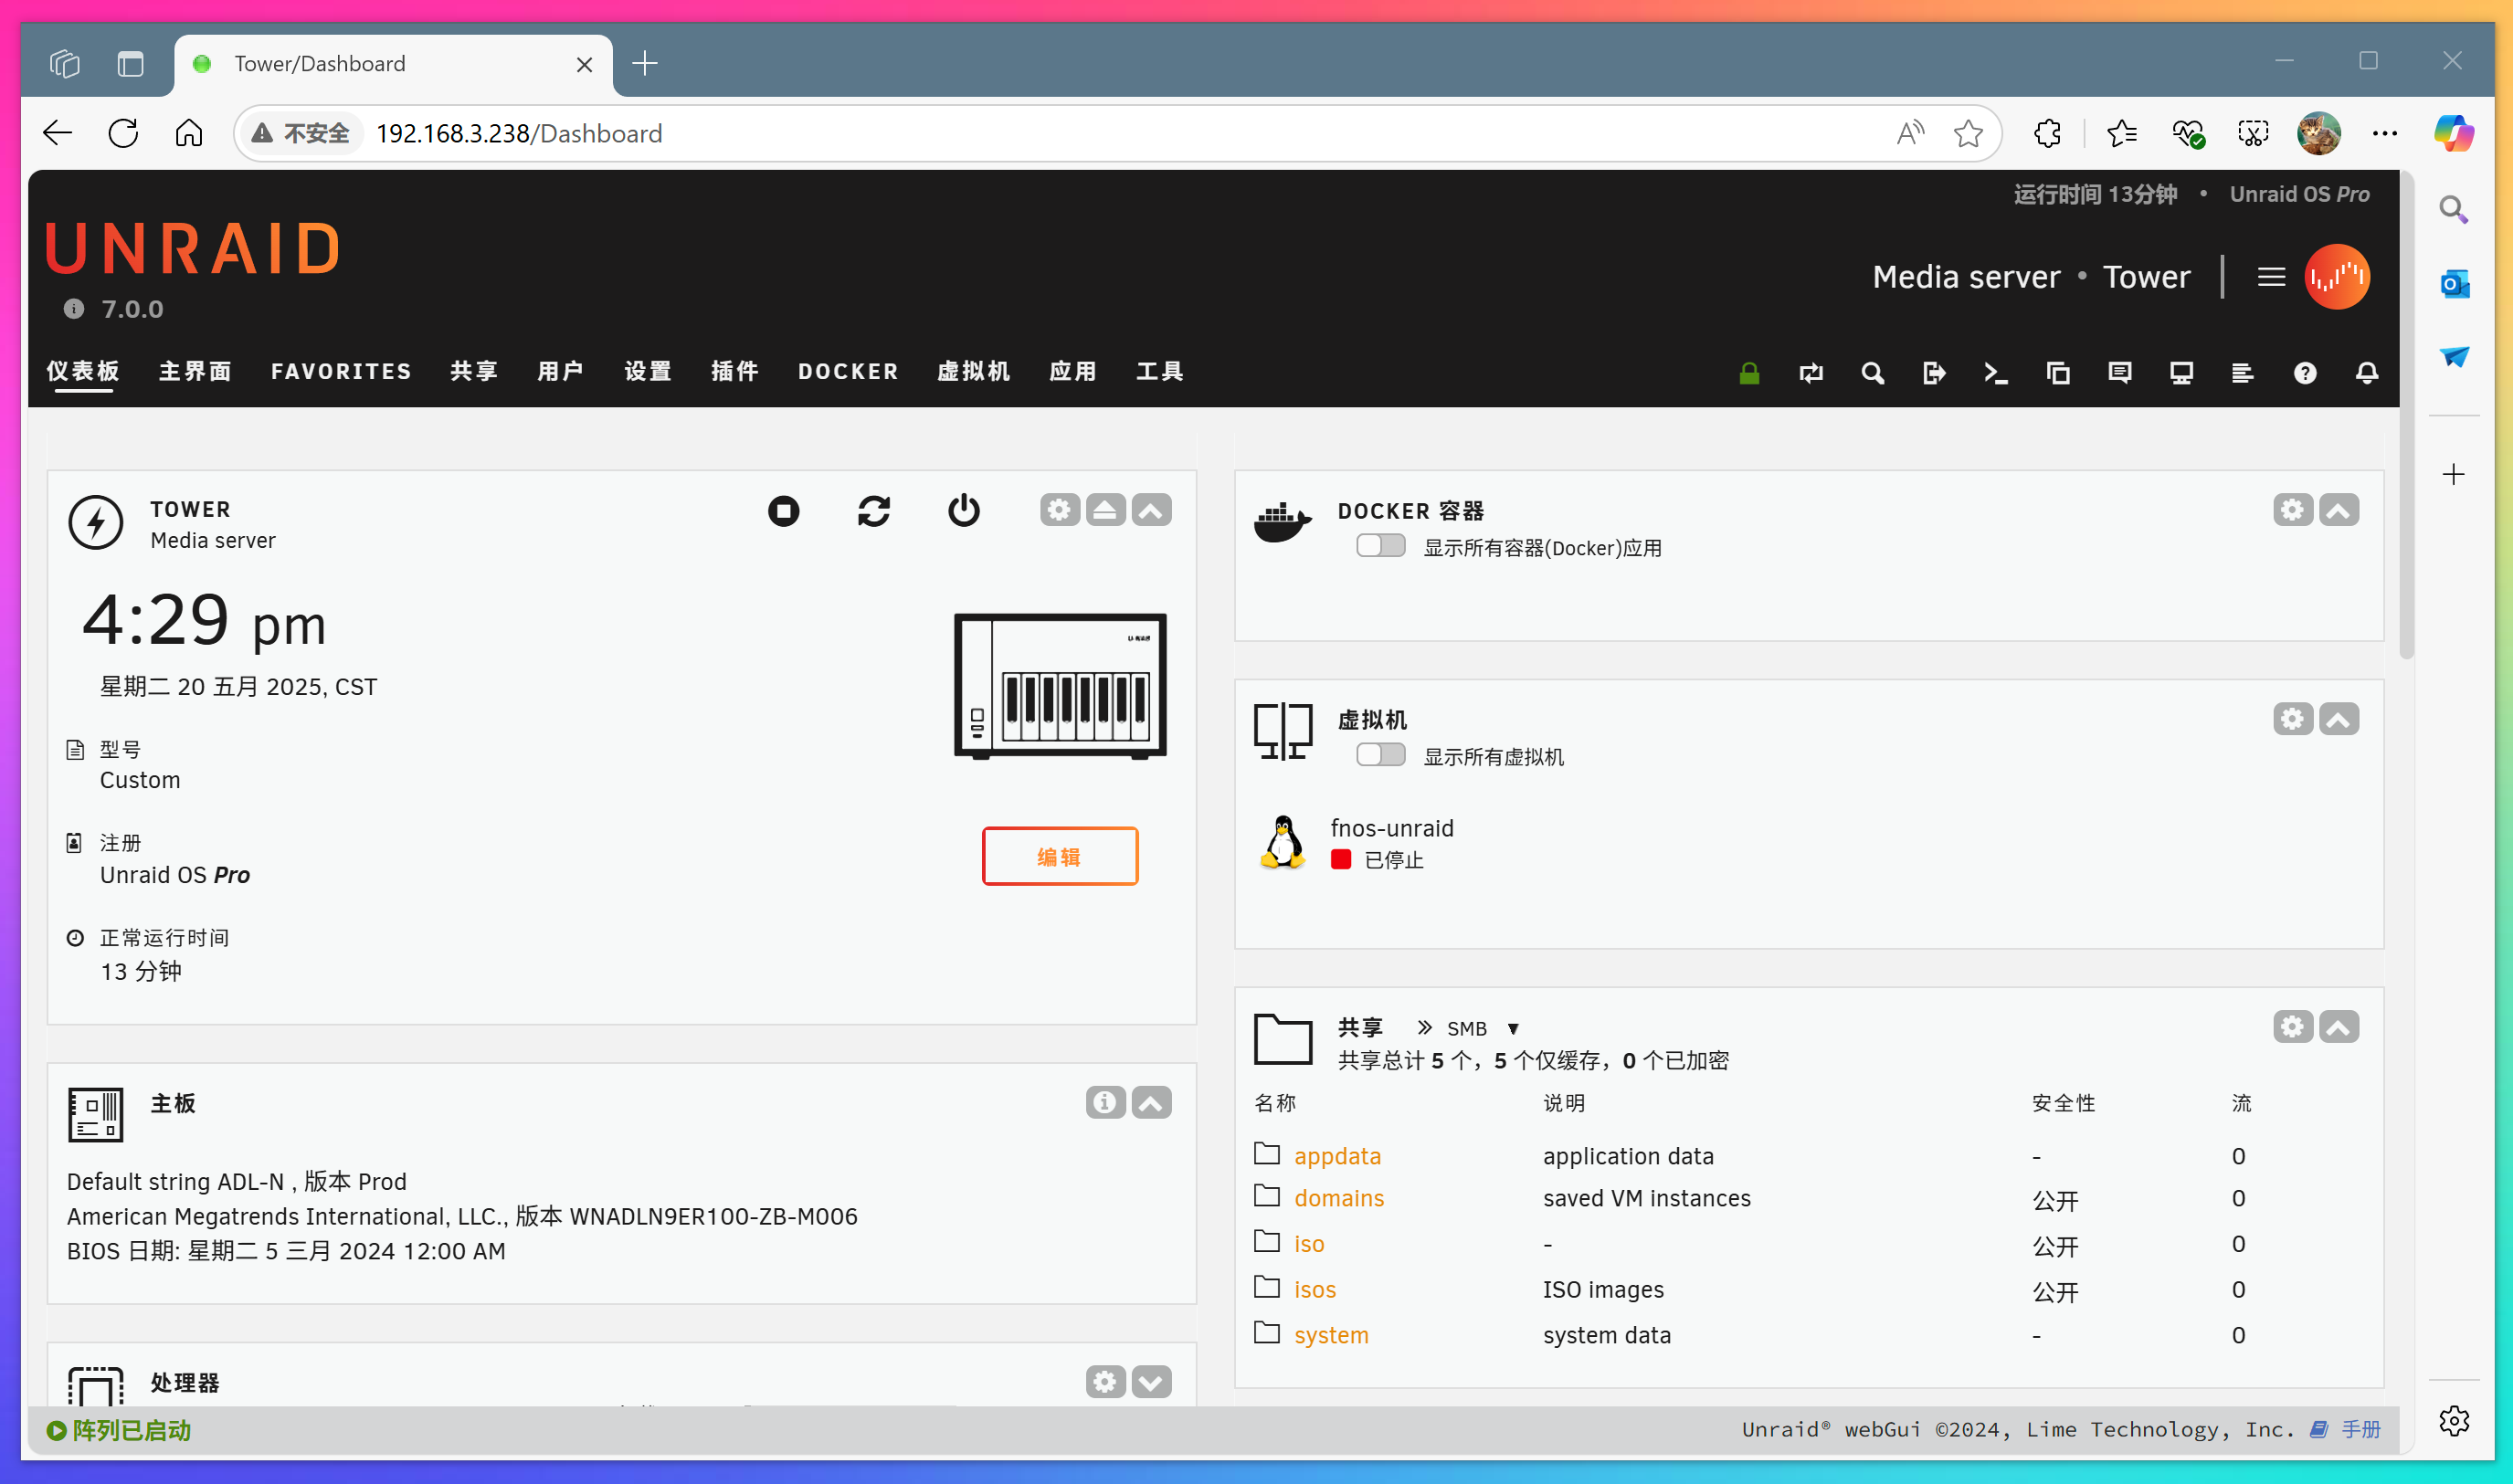Open the appdata share link
2513x1484 pixels.
pyautogui.click(x=1339, y=1155)
